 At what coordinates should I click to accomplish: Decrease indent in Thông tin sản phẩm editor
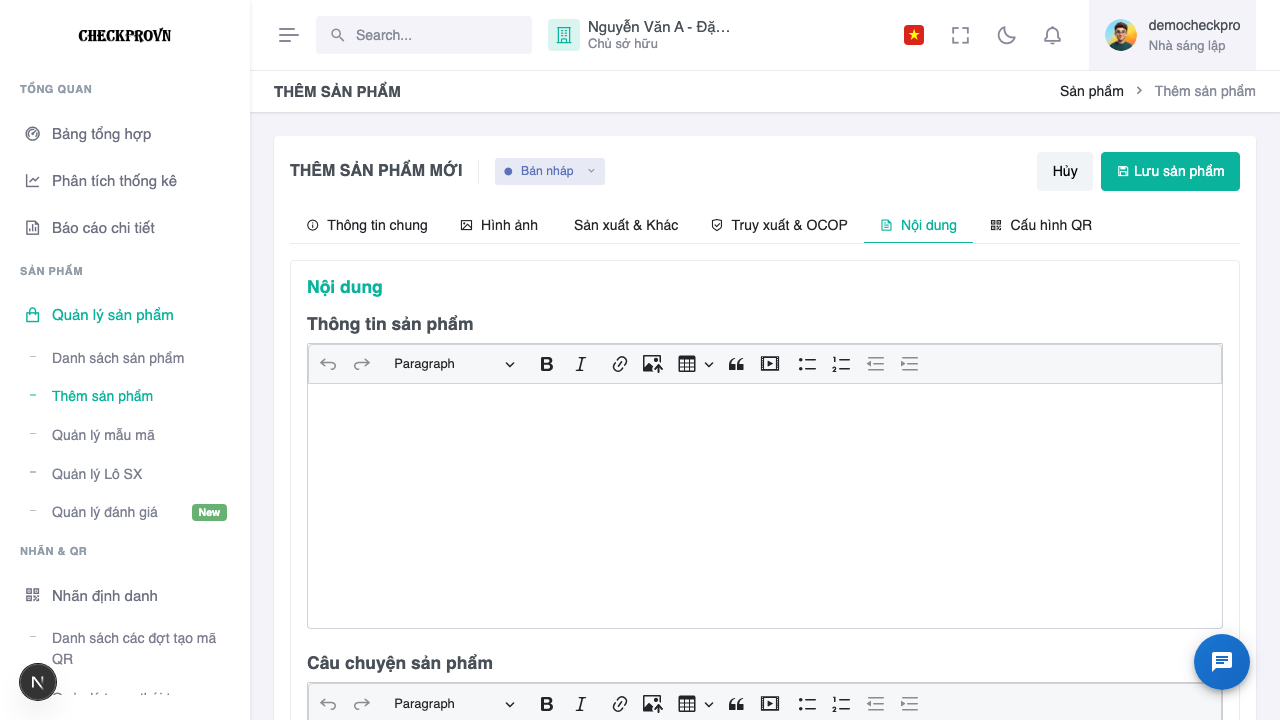click(x=875, y=364)
